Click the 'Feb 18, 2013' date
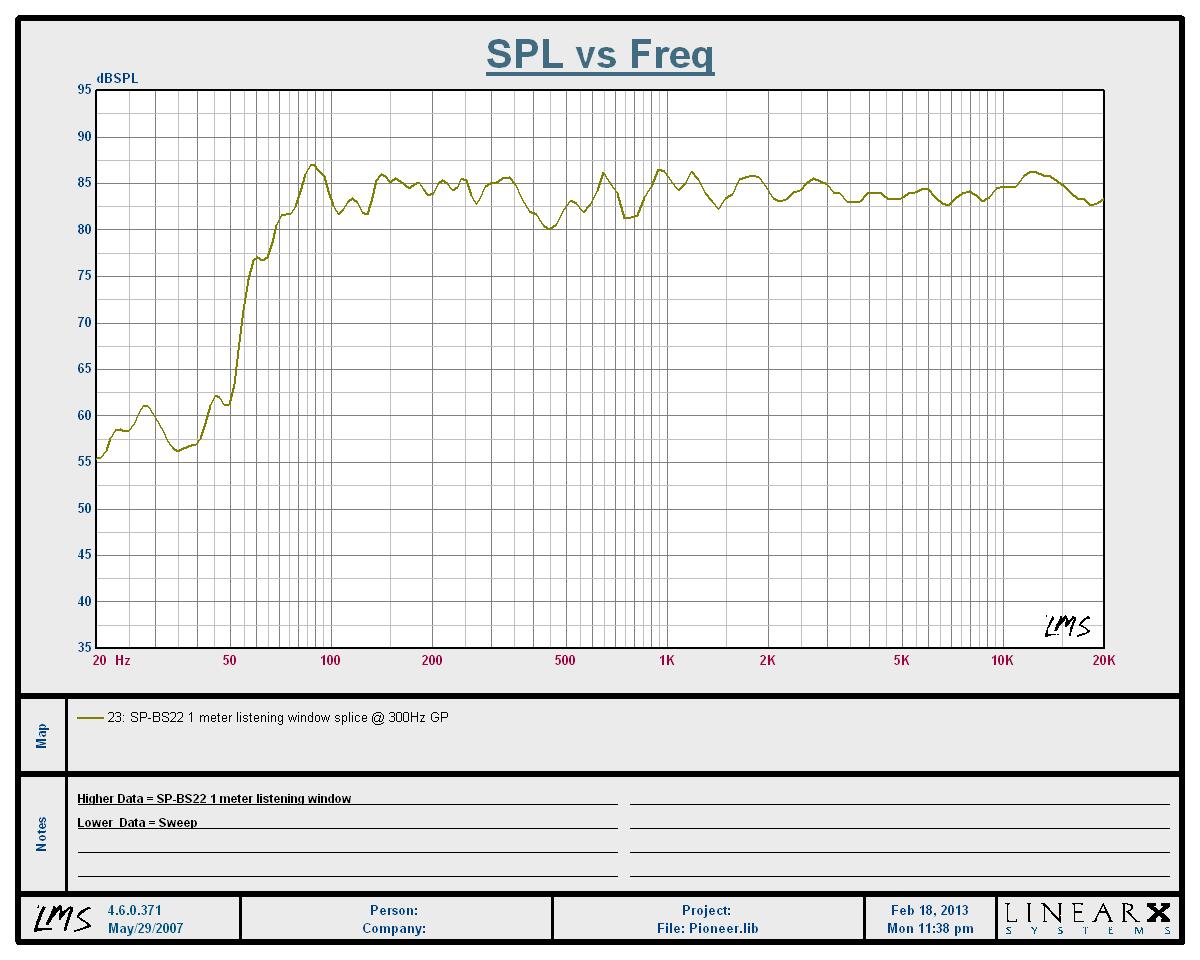 pyautogui.click(x=929, y=910)
